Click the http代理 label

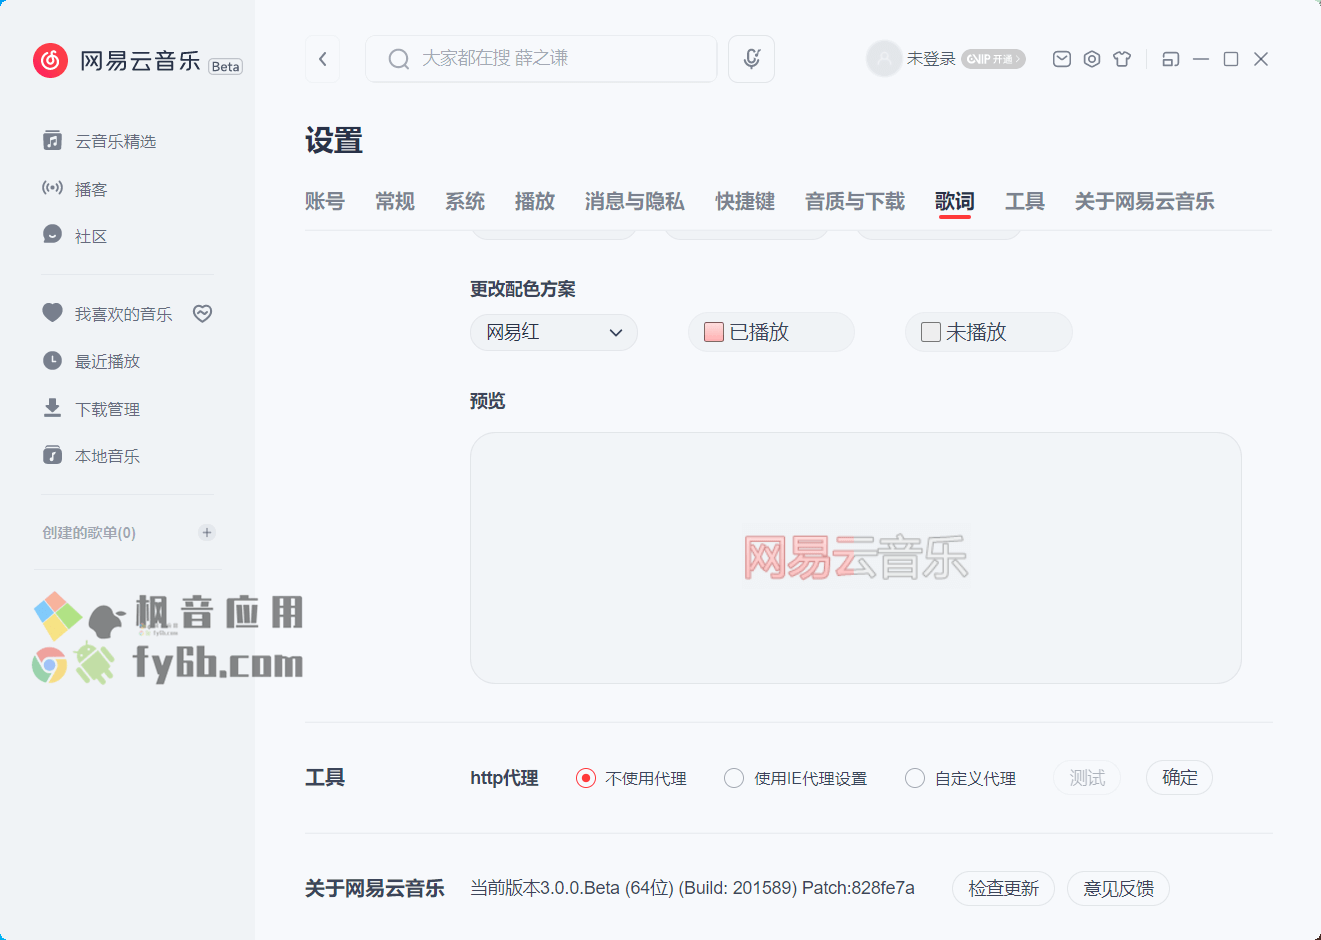504,778
